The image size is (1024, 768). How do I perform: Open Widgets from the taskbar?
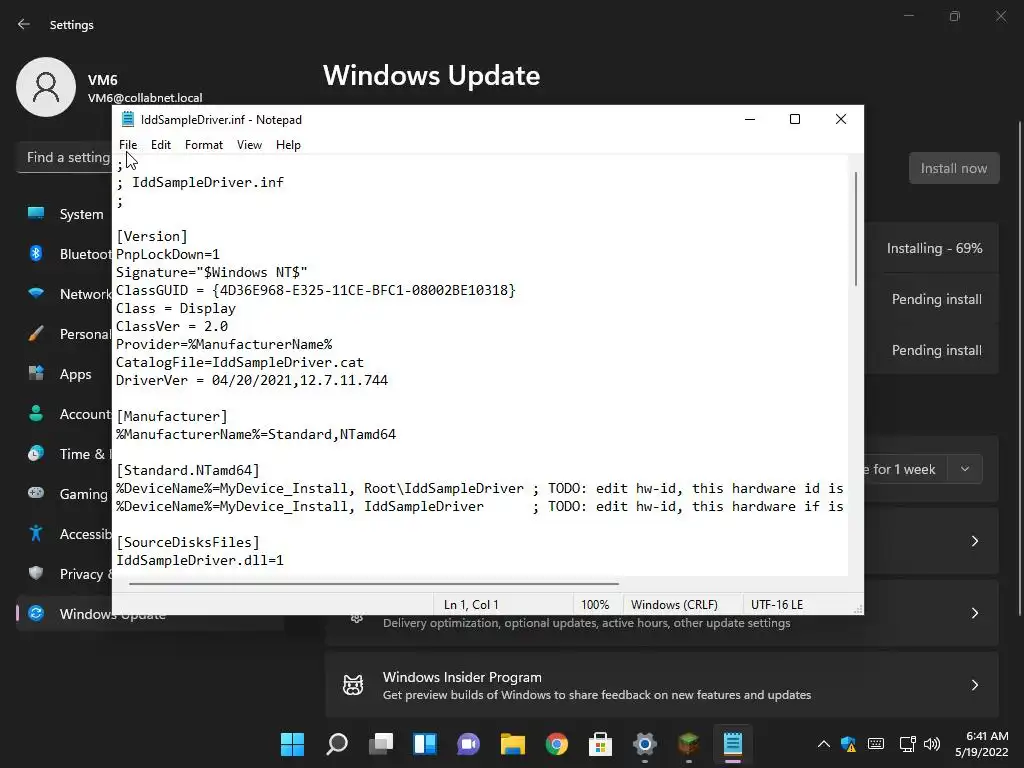(x=424, y=744)
